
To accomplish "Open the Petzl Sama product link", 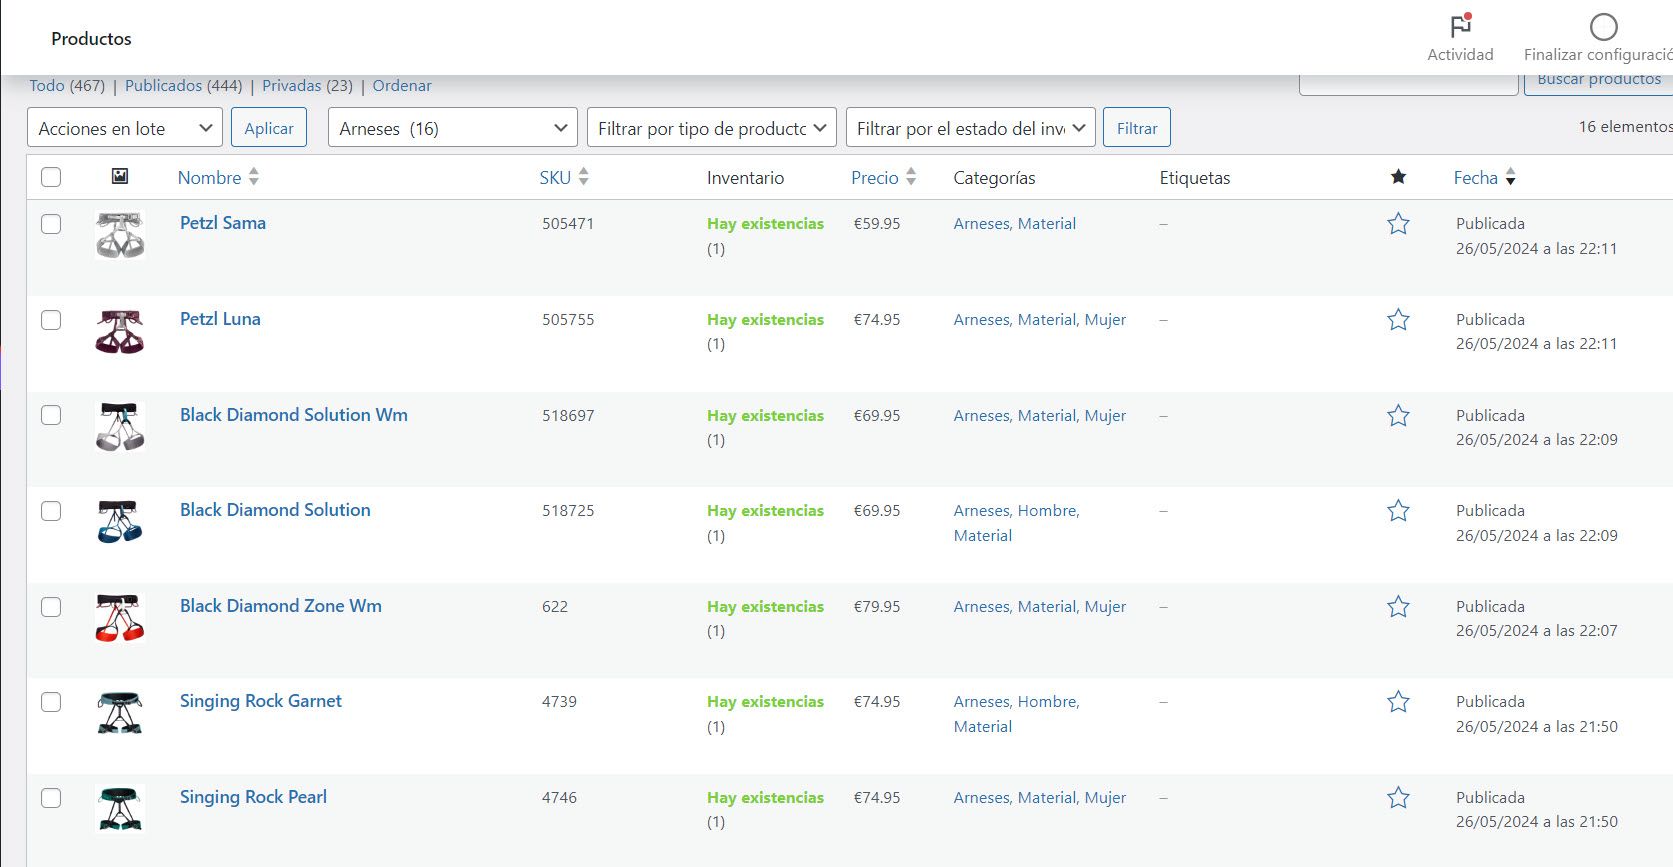I will pyautogui.click(x=223, y=223).
